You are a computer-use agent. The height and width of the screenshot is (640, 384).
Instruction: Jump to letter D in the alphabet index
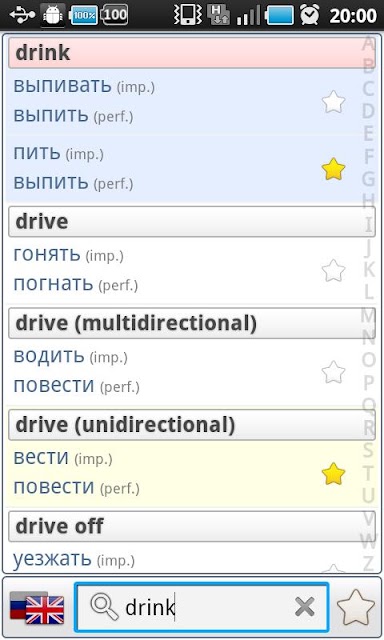point(368,111)
